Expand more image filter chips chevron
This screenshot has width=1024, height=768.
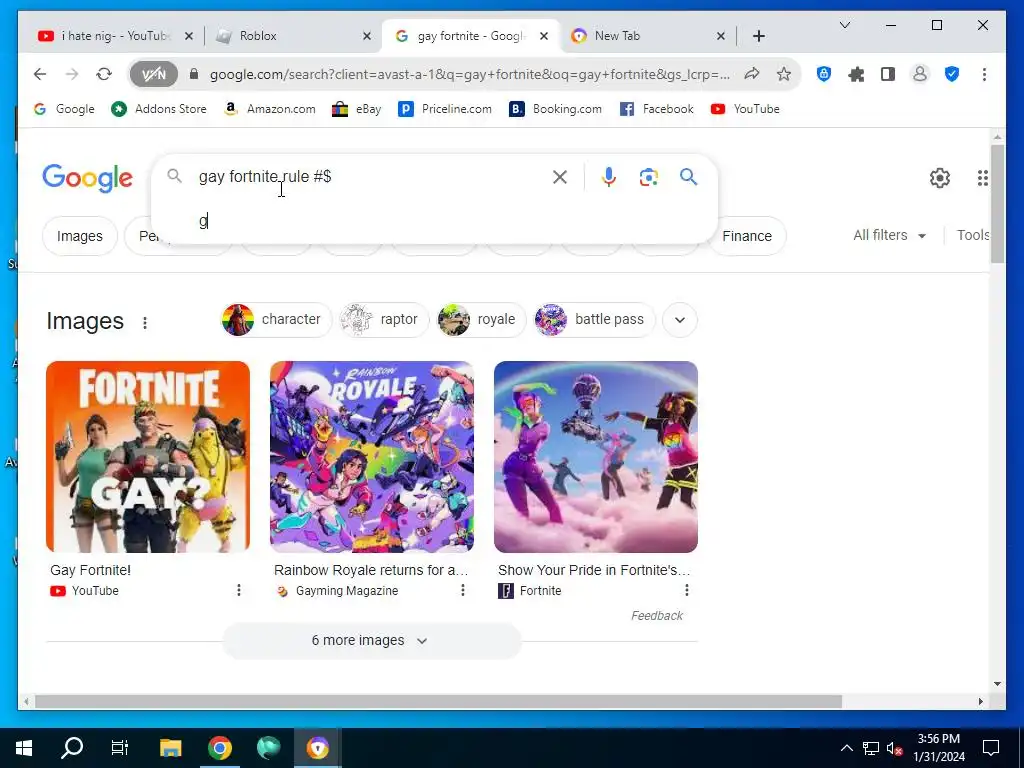(x=680, y=320)
